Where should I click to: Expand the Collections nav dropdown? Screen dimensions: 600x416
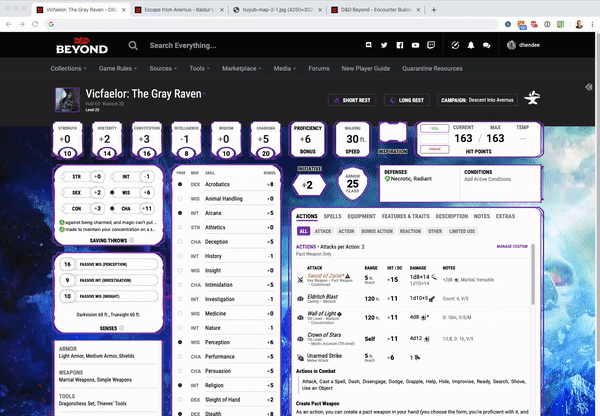(x=68, y=69)
